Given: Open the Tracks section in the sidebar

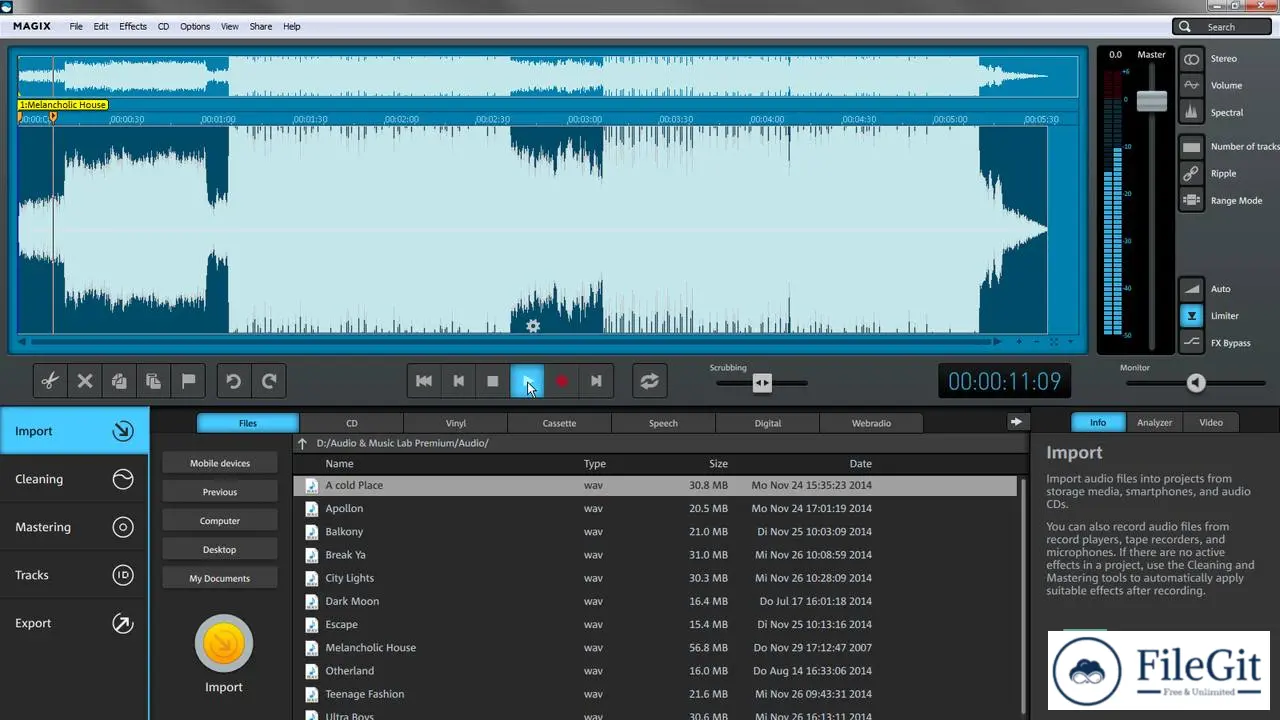Looking at the screenshot, I should (74, 575).
